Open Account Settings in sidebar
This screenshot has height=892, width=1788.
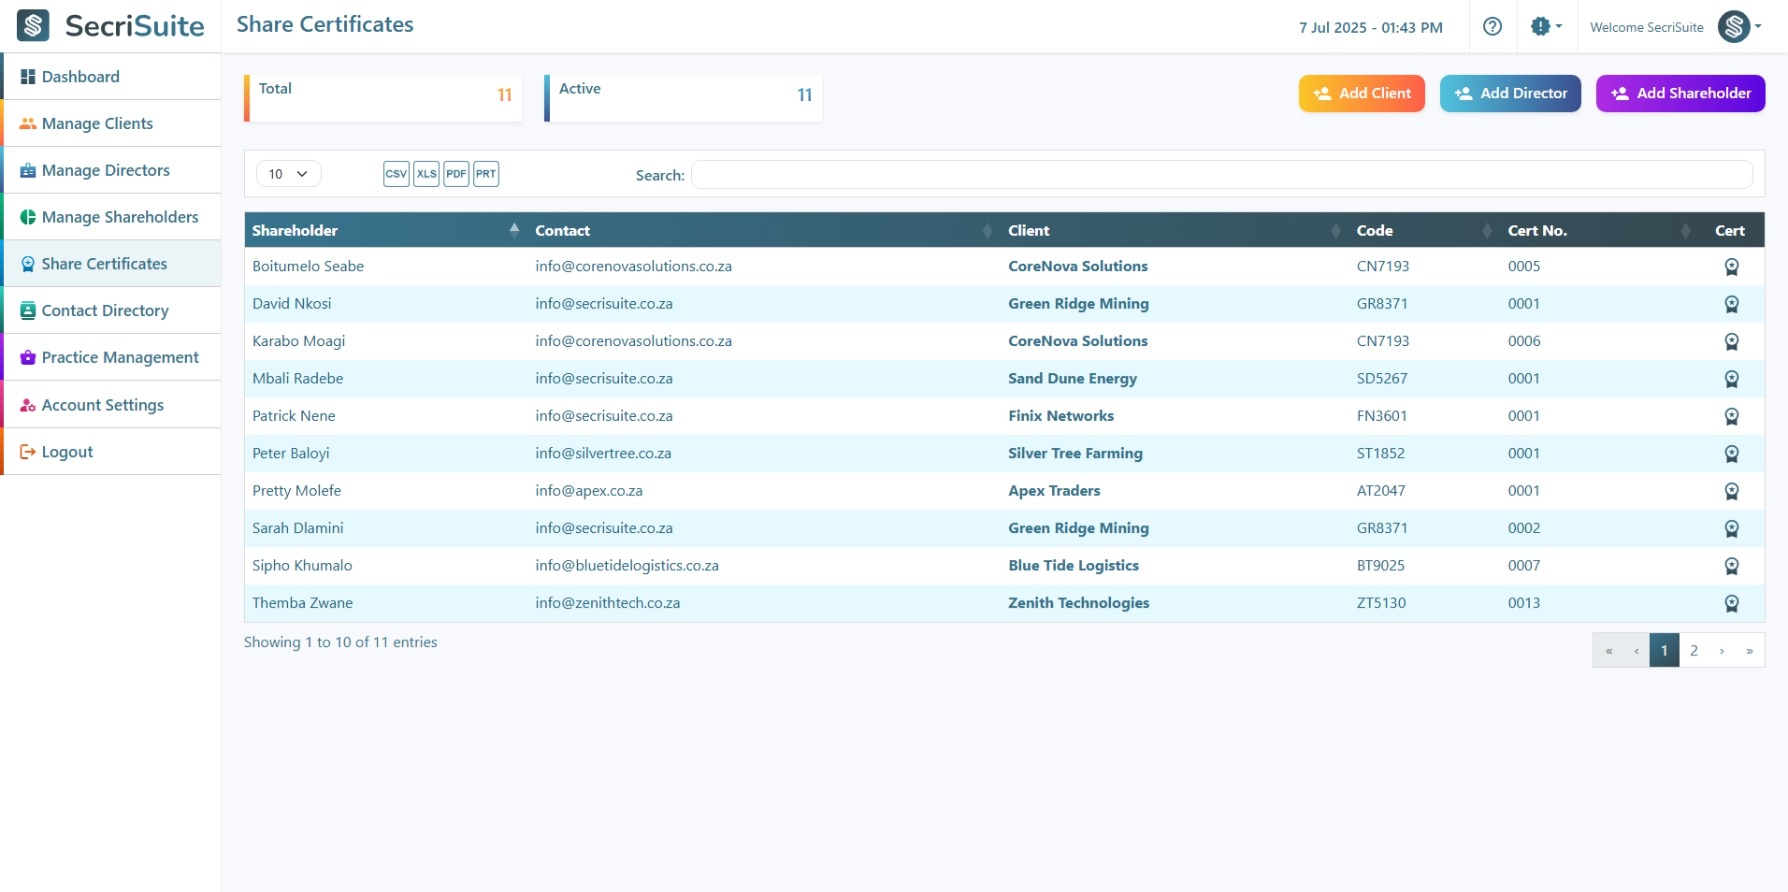111,405
